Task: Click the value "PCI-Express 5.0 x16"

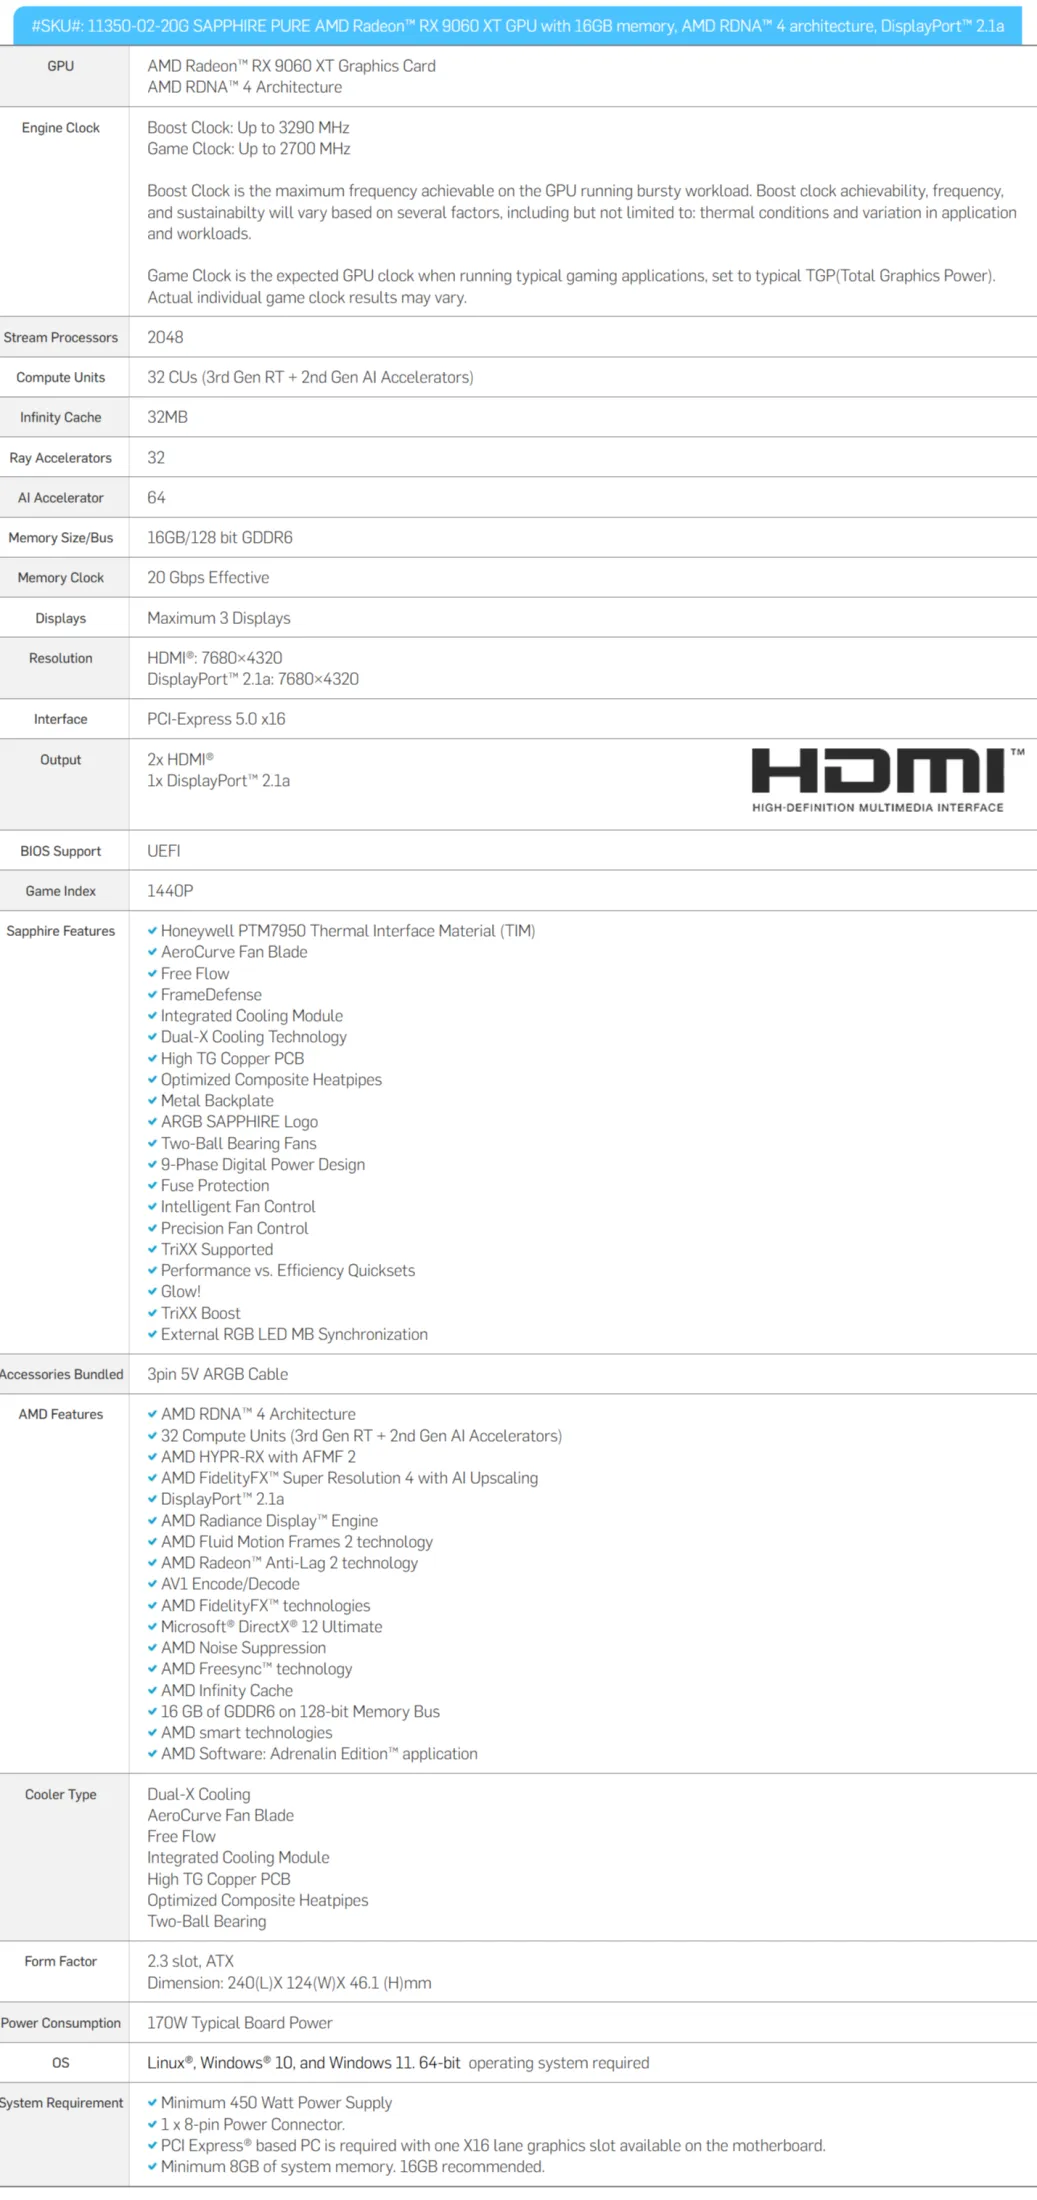Action: 216,719
